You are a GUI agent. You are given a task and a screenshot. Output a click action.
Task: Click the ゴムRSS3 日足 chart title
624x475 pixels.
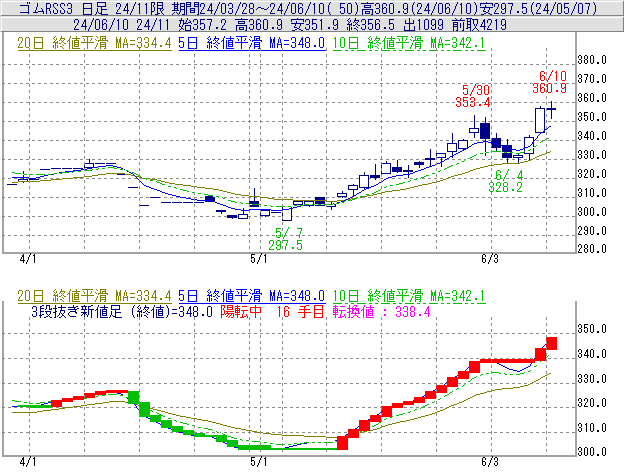[x=63, y=8]
